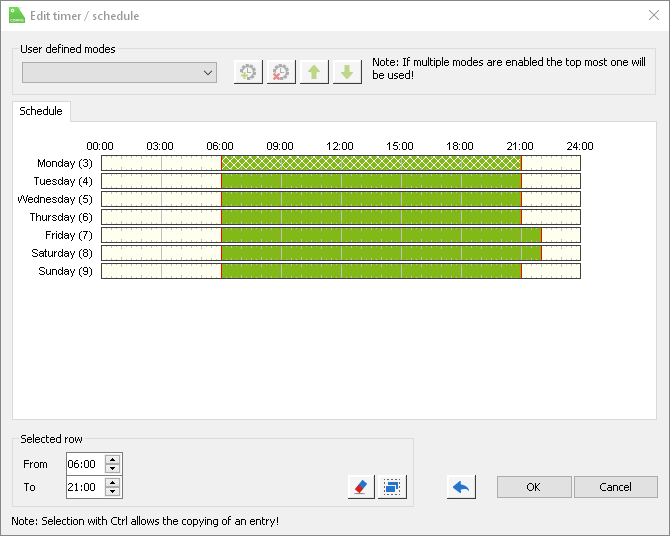
Task: Close the Edit timer dialog window
Action: [x=654, y=15]
